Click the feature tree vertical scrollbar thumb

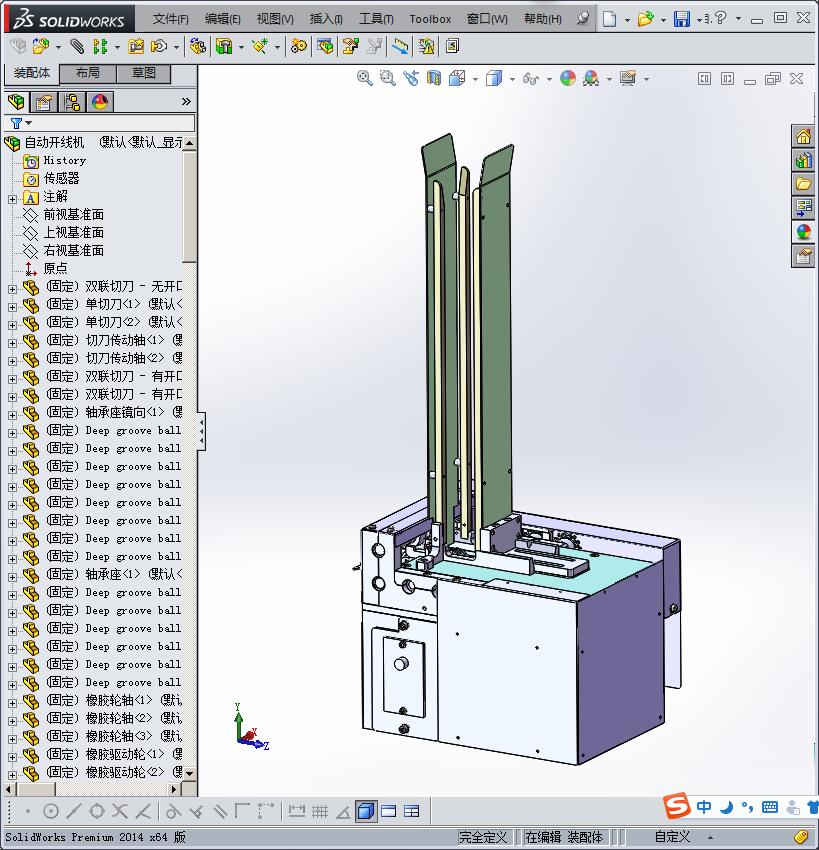pos(189,206)
